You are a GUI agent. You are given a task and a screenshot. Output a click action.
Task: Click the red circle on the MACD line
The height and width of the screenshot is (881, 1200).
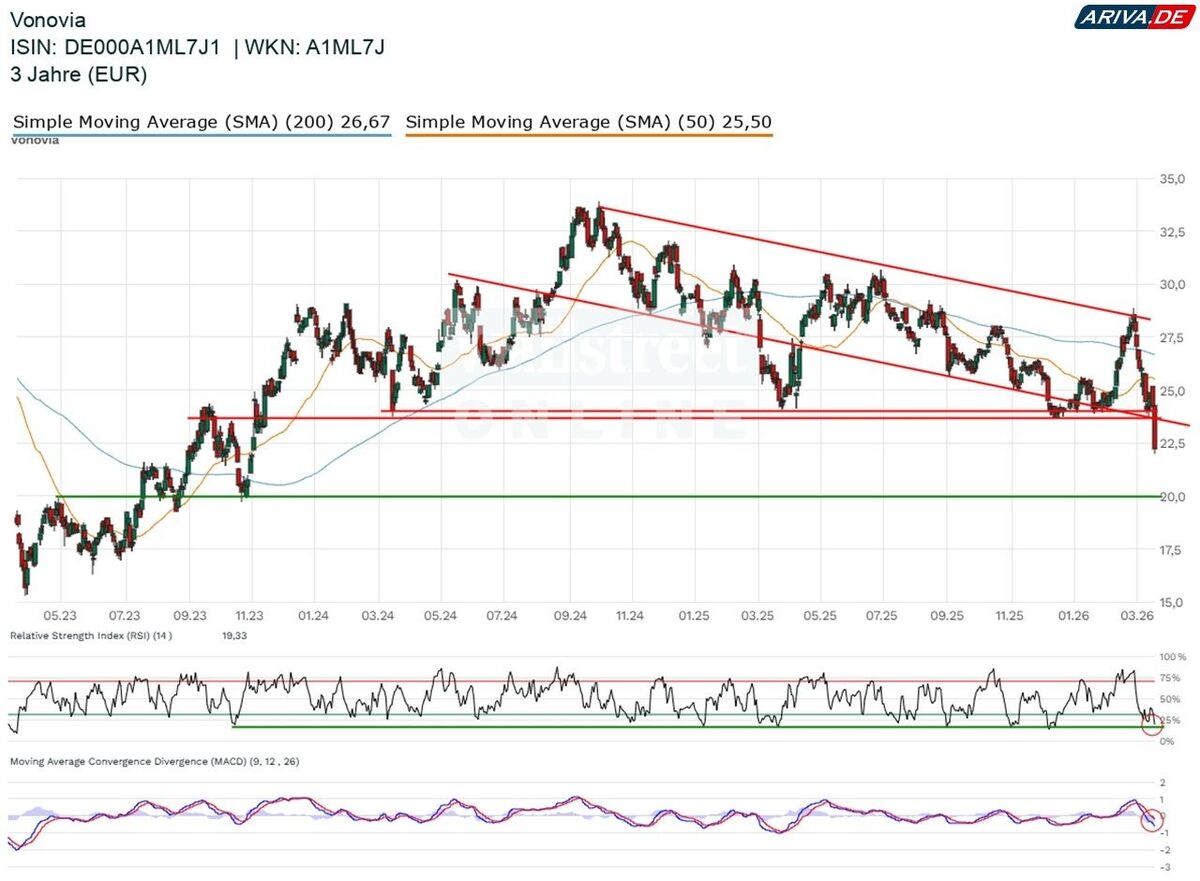(1152, 820)
